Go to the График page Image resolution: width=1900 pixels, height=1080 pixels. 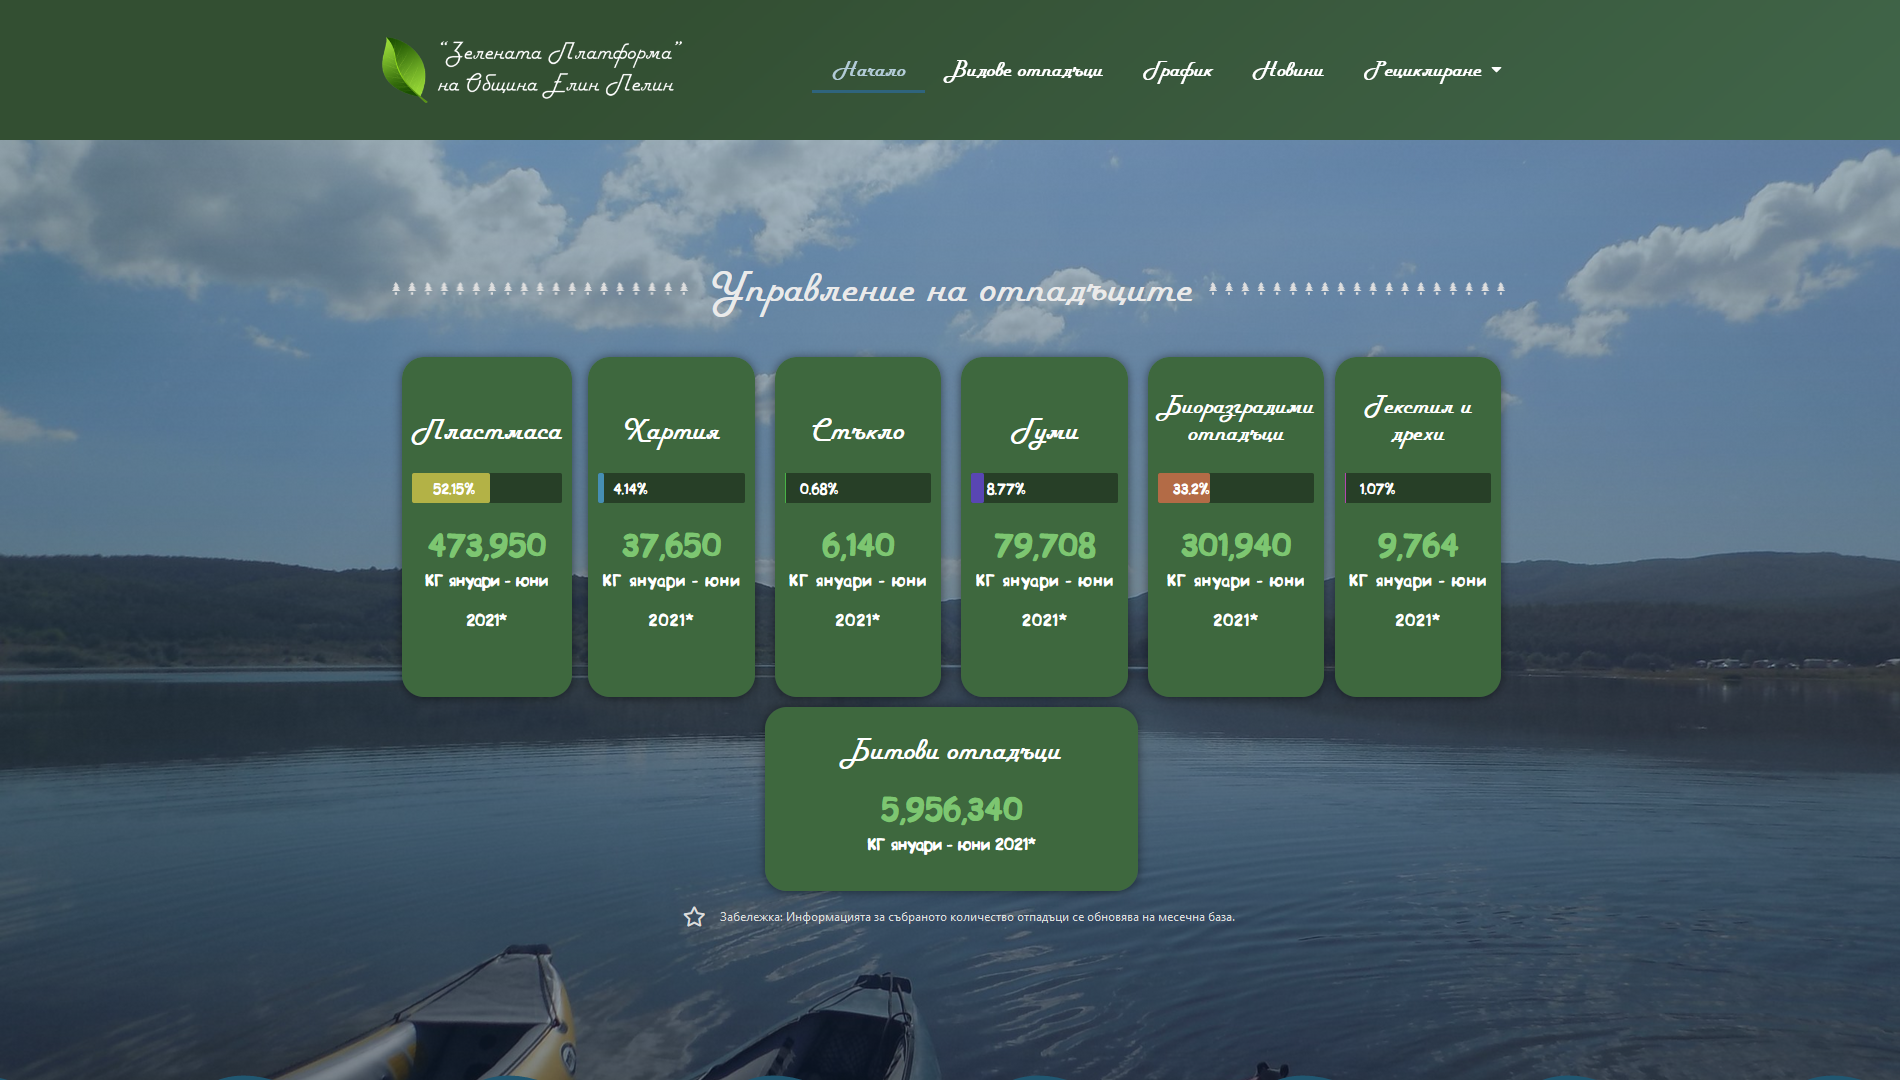[1177, 70]
